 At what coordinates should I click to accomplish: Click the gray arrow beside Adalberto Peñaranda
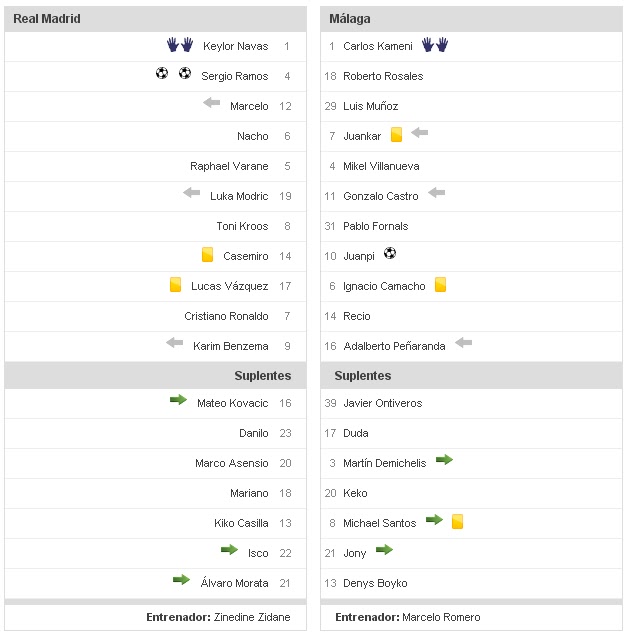(463, 343)
